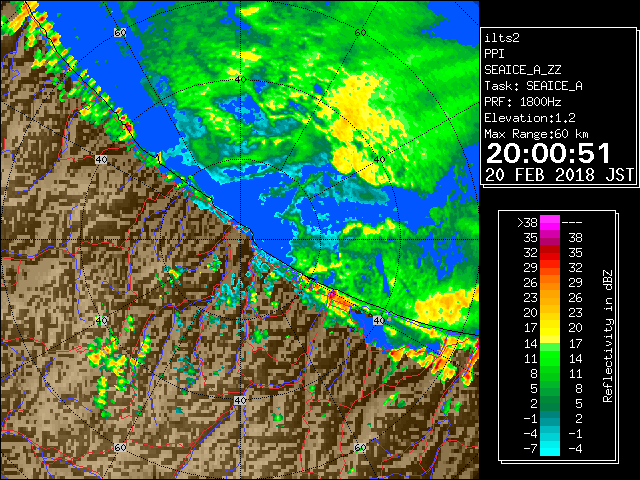Click the '40' ring label near southeast coast

pos(379,320)
